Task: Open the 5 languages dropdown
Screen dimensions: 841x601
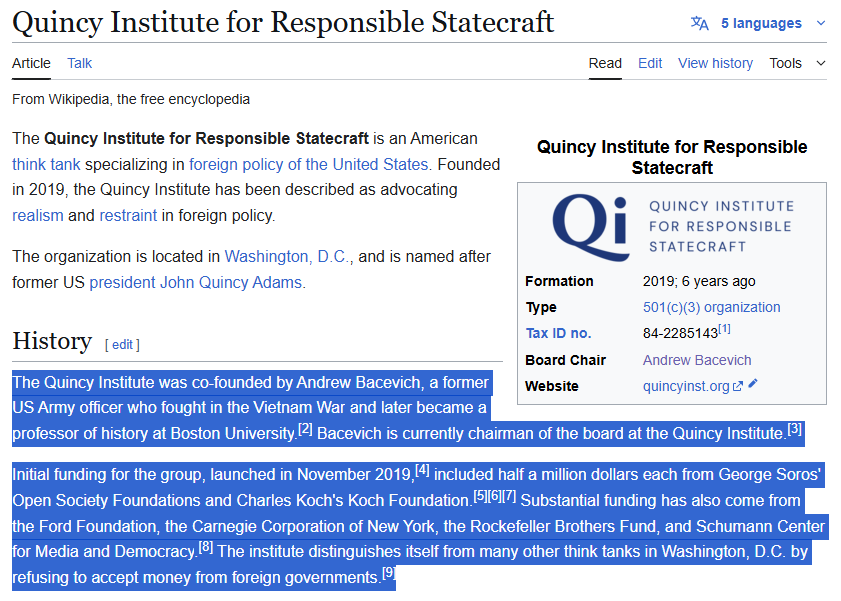Action: point(761,23)
